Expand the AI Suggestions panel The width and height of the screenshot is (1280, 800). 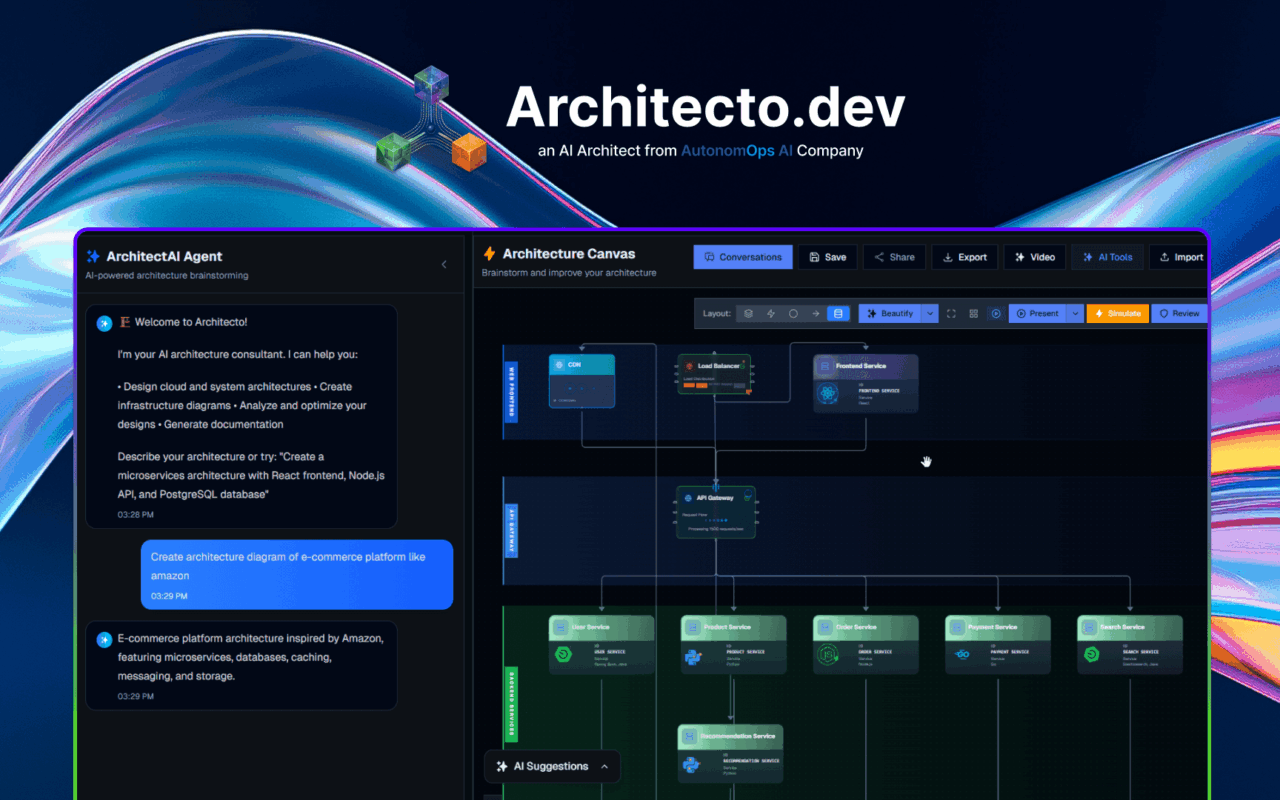click(x=552, y=766)
